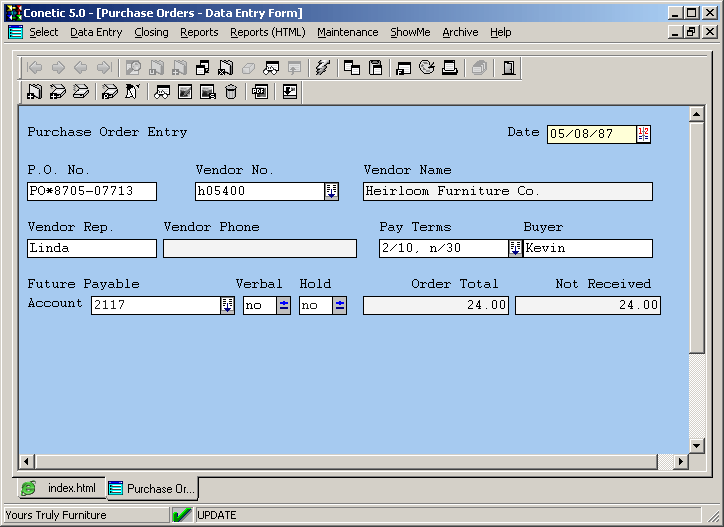Screen dimensions: 724x527
Task: Open the Closing menu
Action: pos(151,32)
